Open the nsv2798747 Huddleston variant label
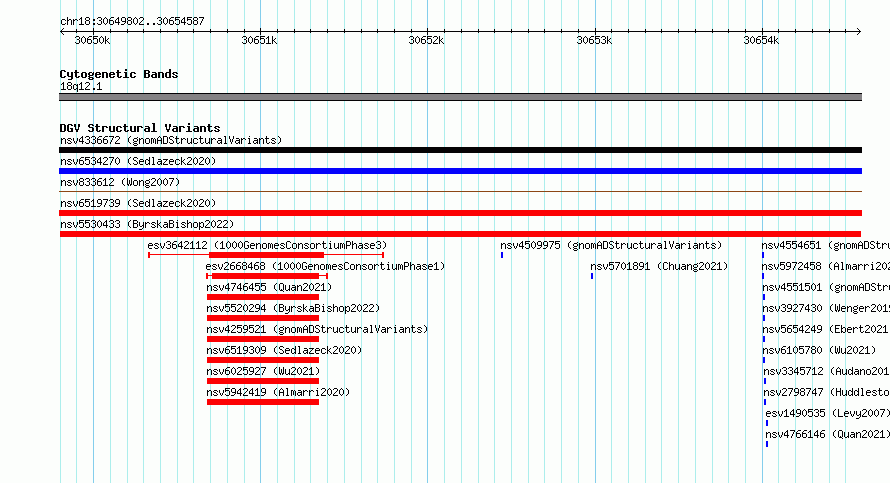Image resolution: width=890 pixels, height=483 pixels. pyautogui.click(x=826, y=392)
